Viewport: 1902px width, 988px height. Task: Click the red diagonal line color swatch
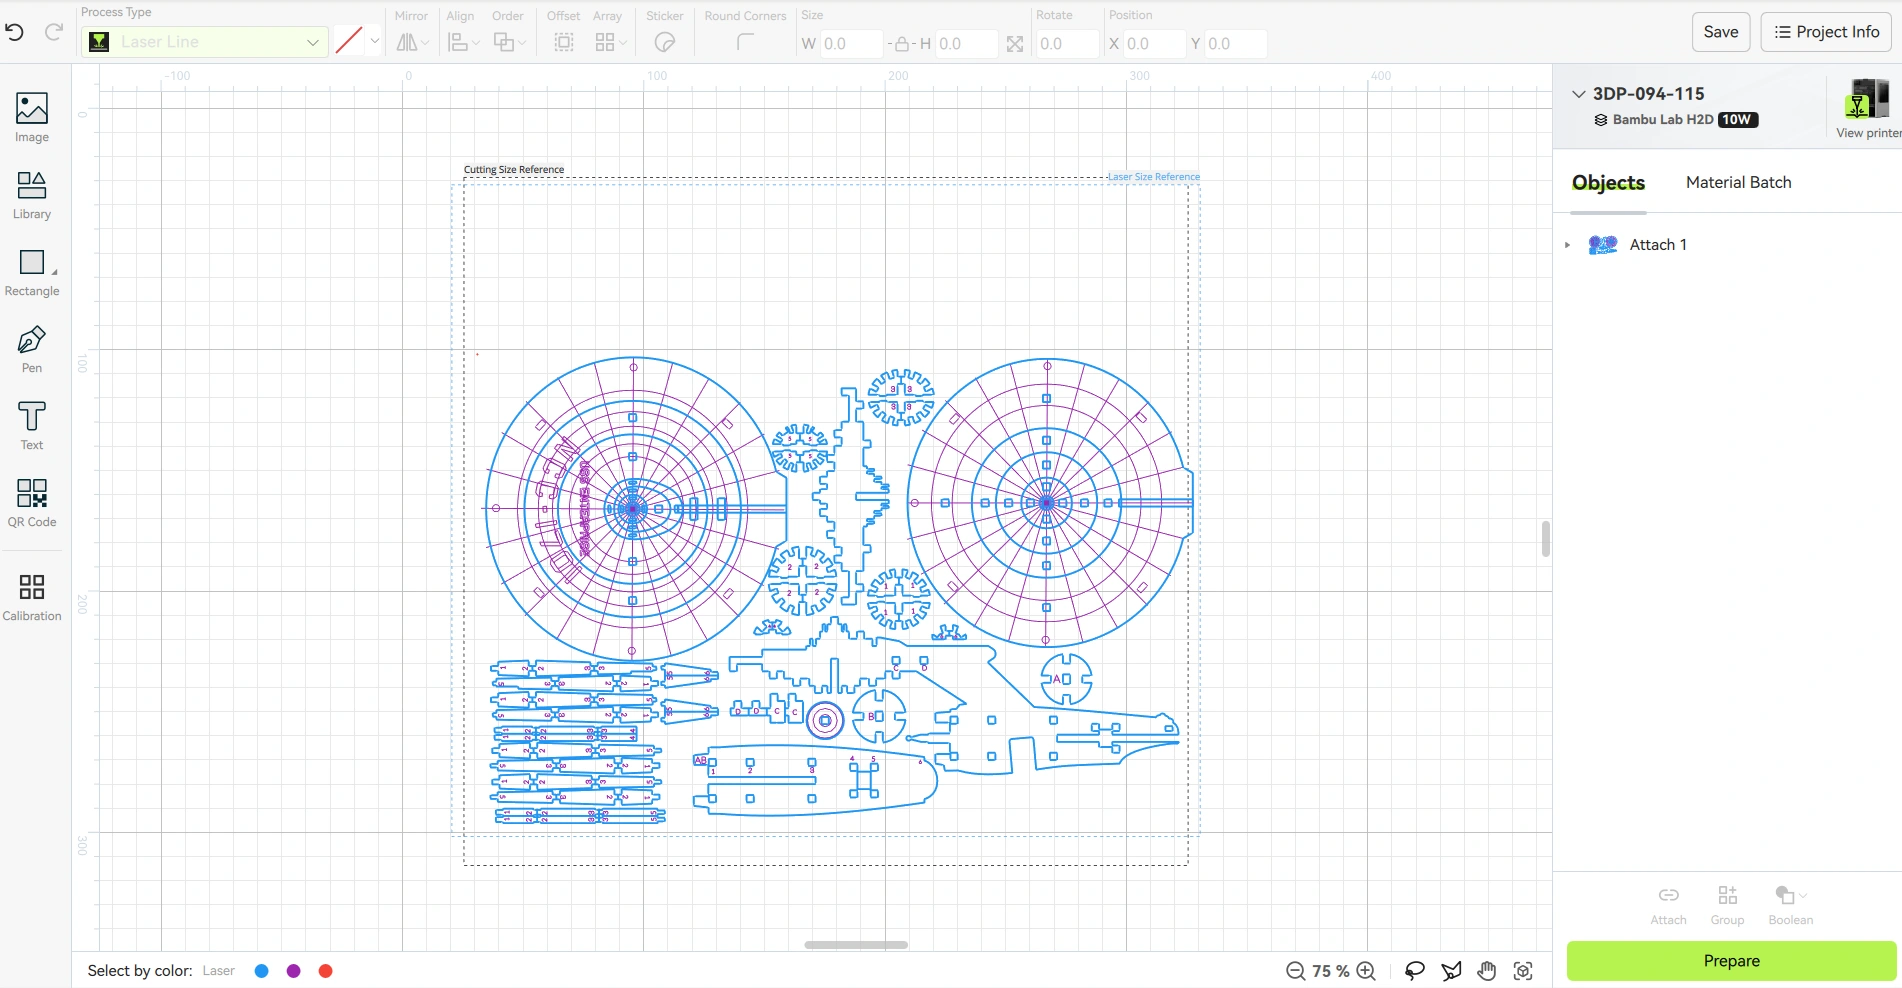pos(349,42)
